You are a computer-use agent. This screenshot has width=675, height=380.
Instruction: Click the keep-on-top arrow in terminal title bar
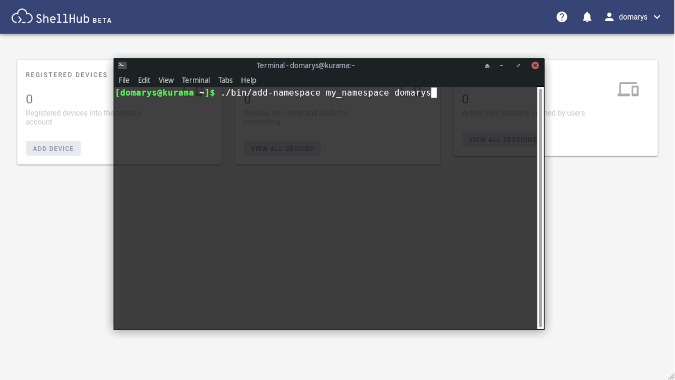(487, 66)
